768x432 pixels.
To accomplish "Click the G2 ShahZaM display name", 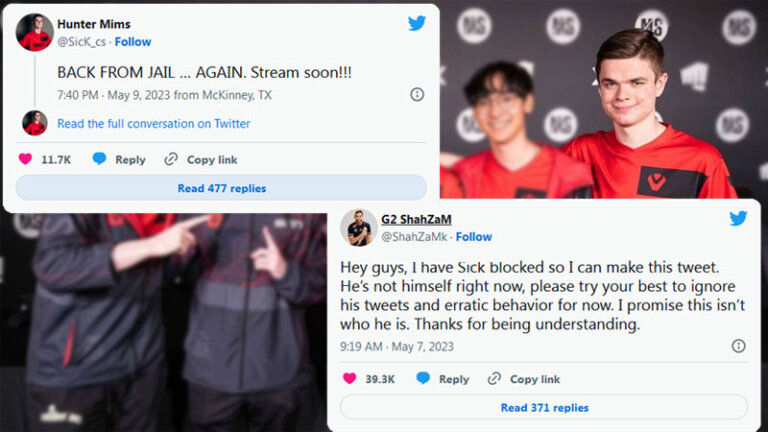I will [x=416, y=219].
